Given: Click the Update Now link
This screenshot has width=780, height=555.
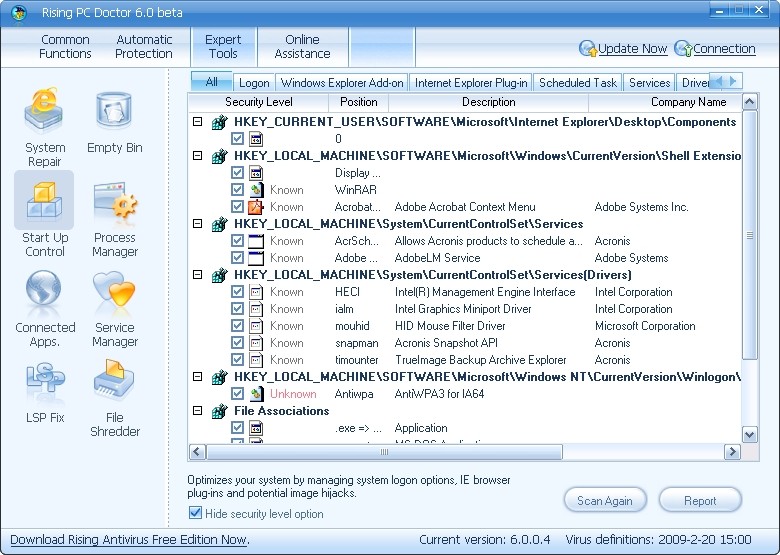Looking at the screenshot, I should [632, 49].
